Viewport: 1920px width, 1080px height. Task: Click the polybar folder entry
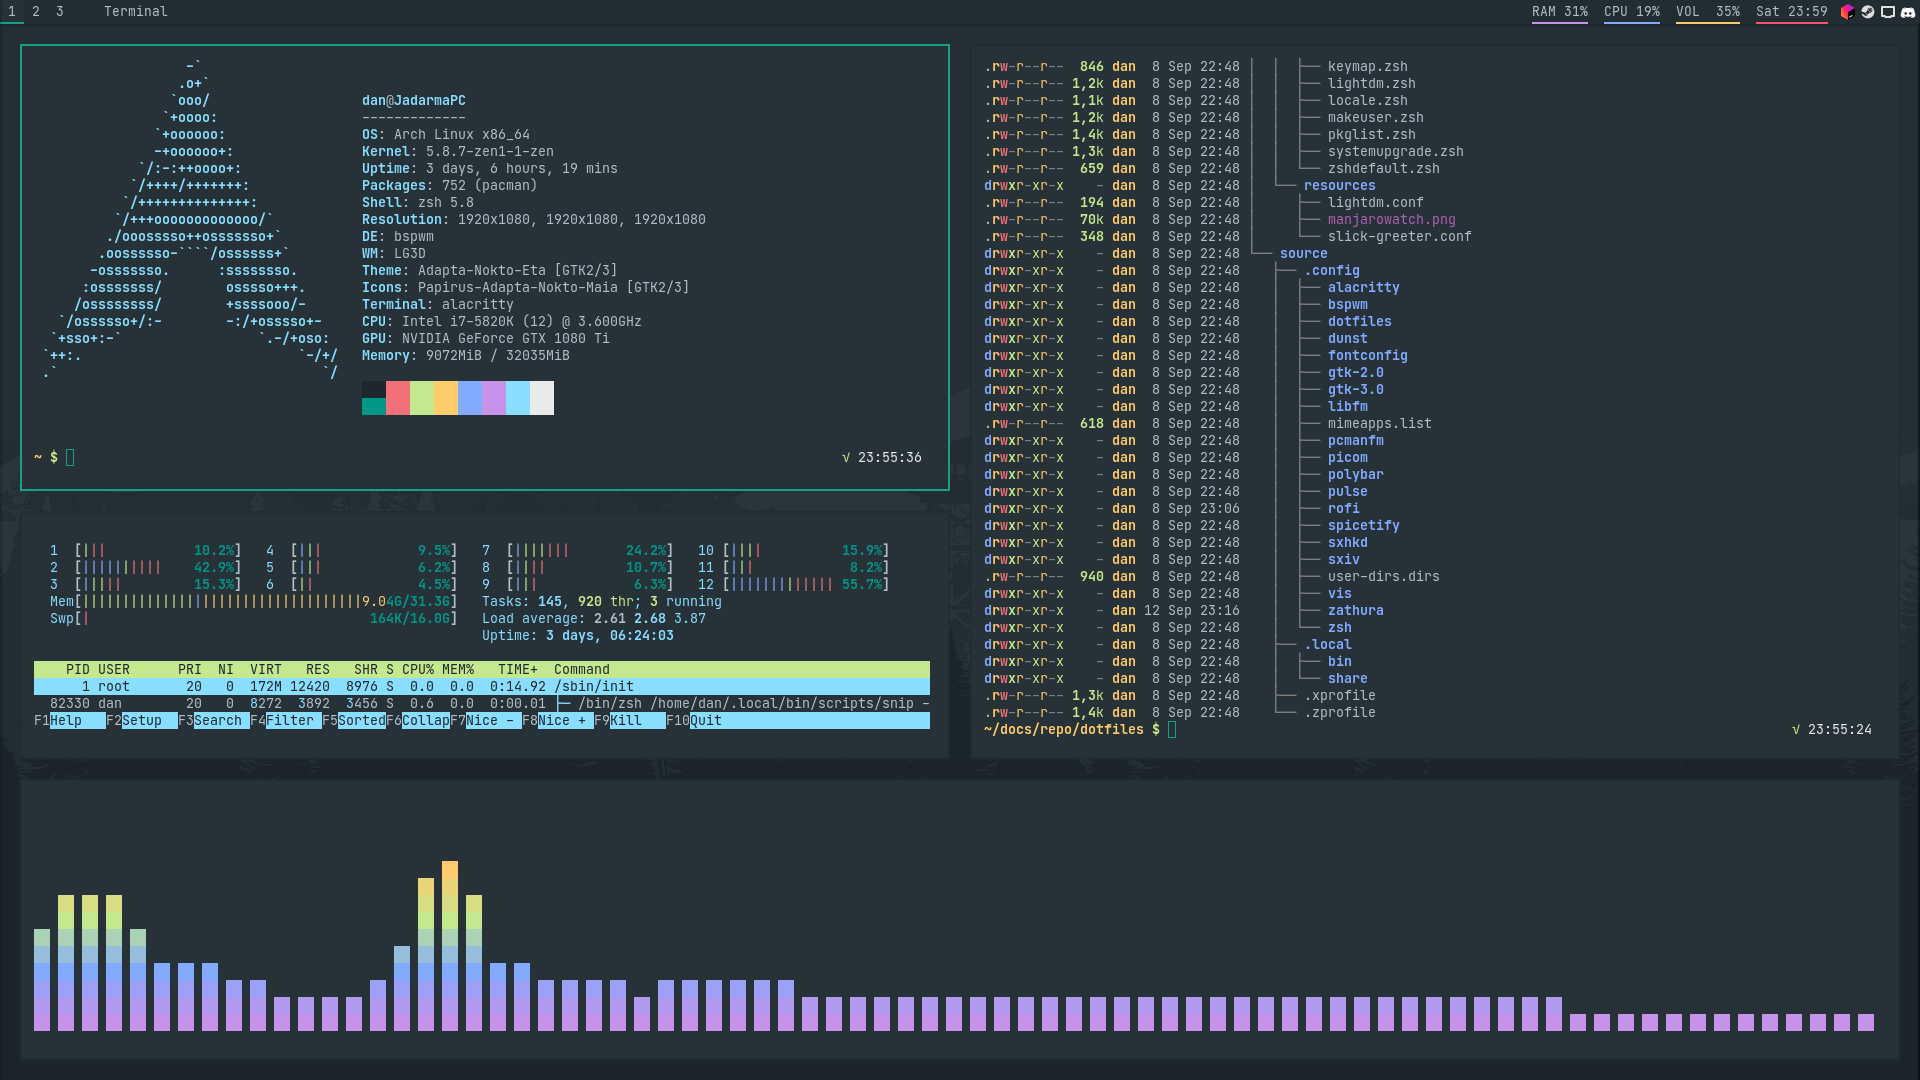tap(1356, 475)
